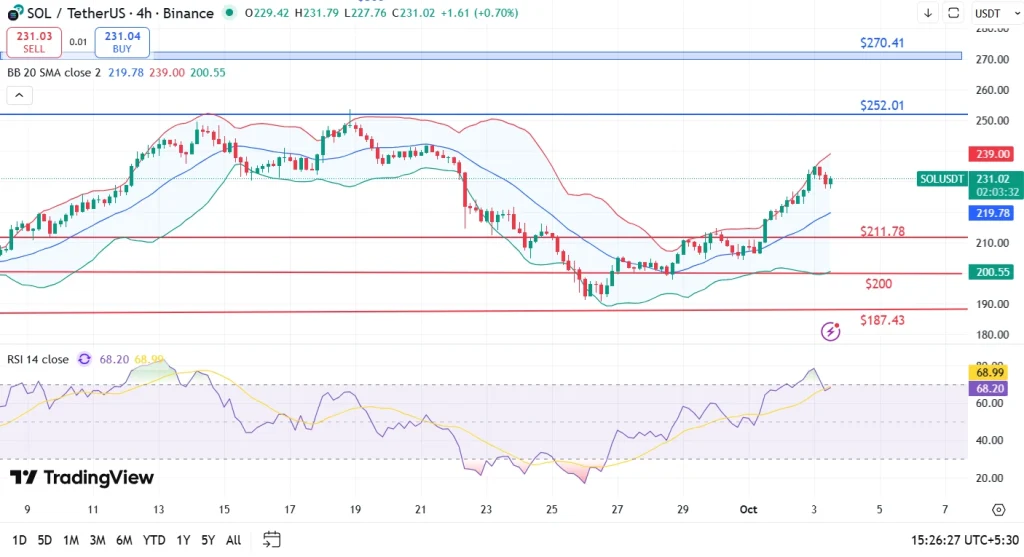This screenshot has height=557, width=1024.
Task: Click the fullscreen frame icon near USDT
Action: pyautogui.click(x=953, y=13)
